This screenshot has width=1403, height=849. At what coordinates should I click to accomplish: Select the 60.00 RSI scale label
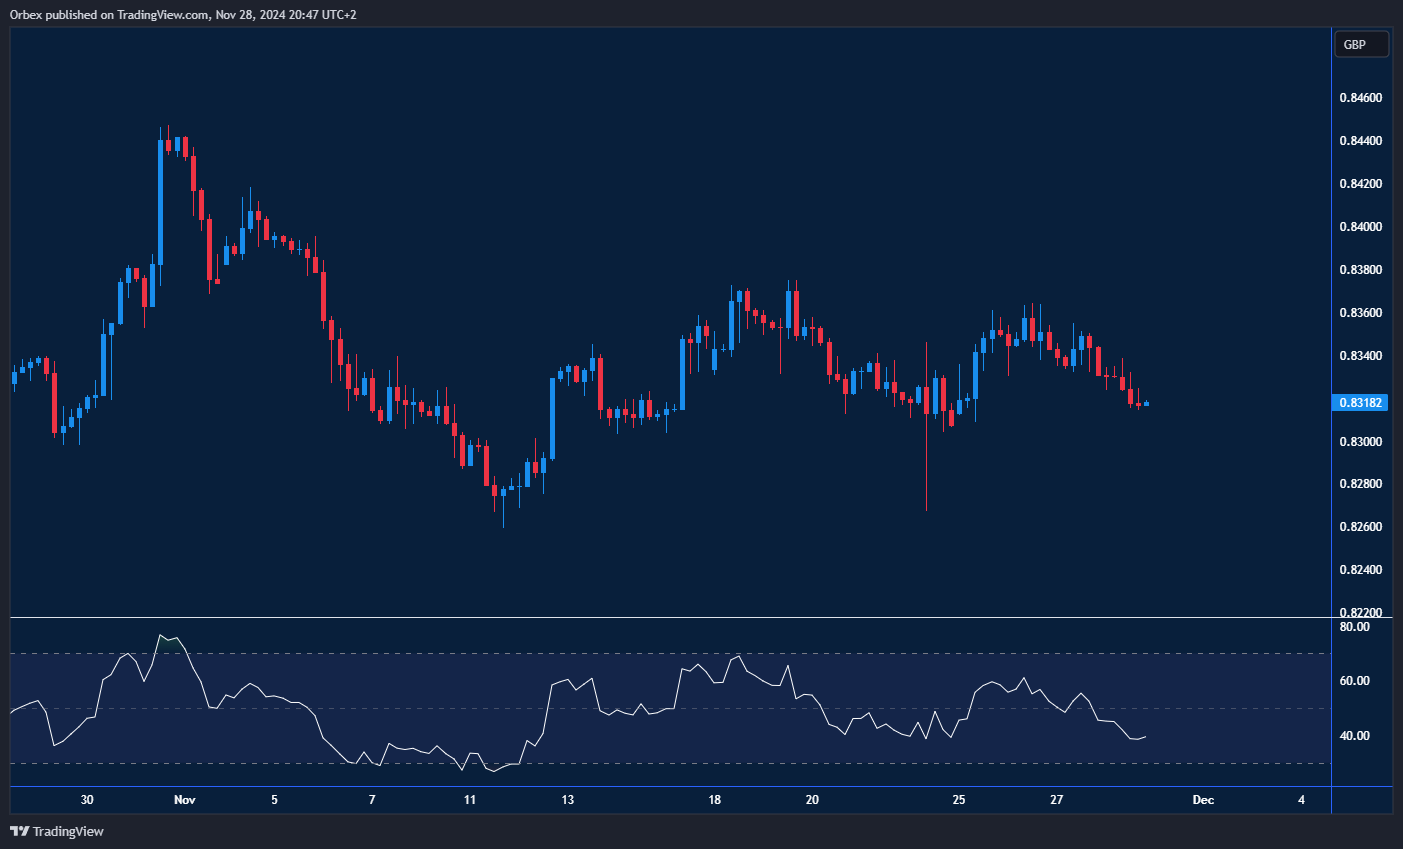tap(1354, 681)
